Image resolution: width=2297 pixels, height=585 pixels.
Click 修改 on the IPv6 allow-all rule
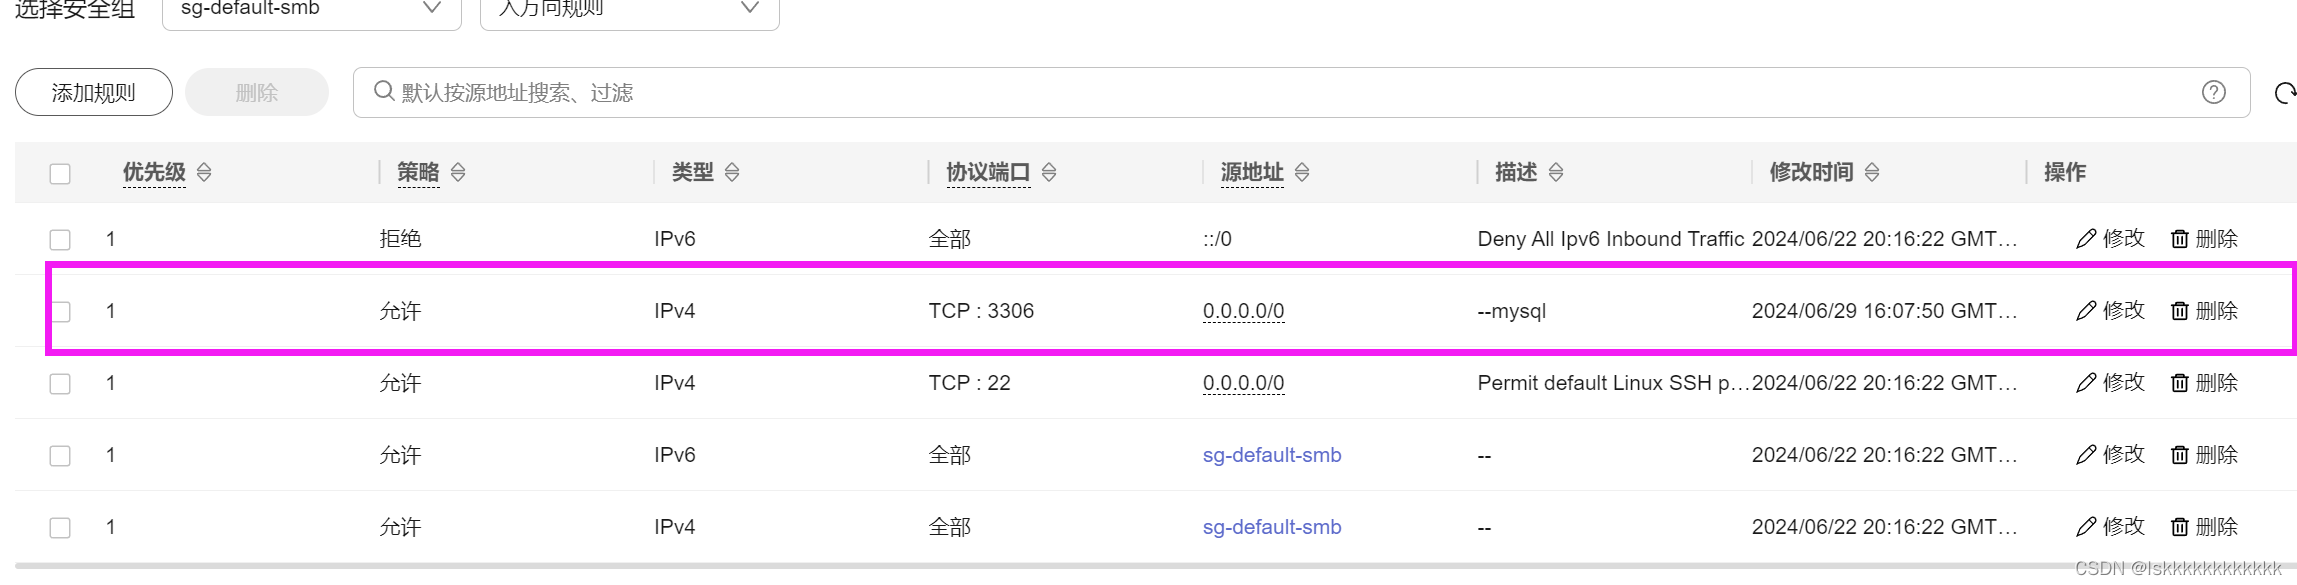[x=2110, y=454]
